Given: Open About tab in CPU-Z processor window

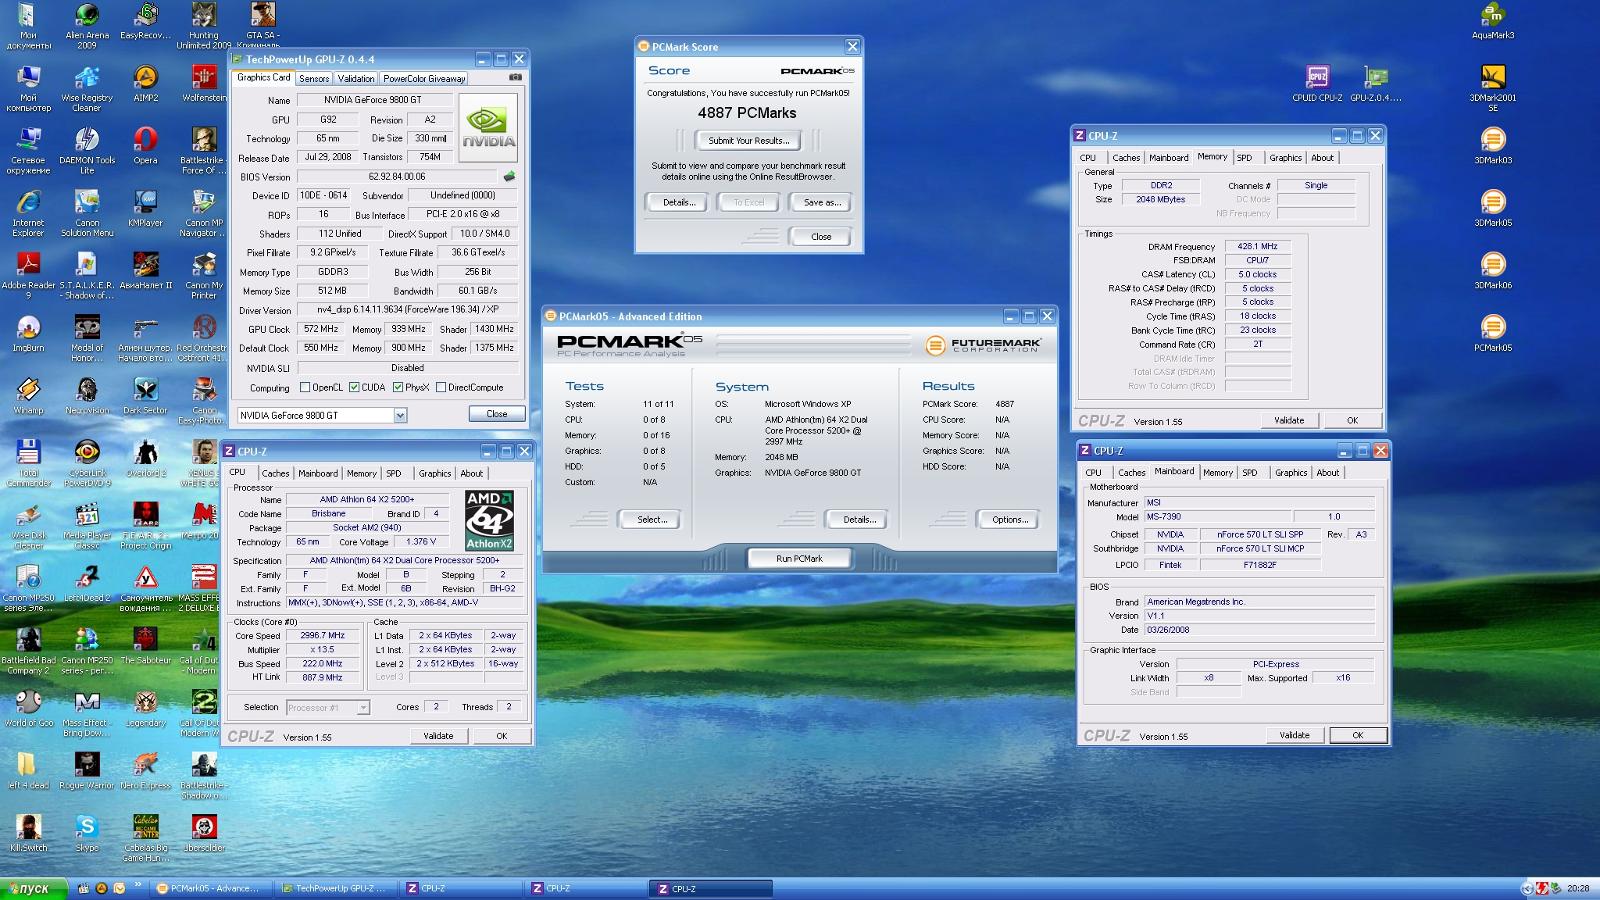Looking at the screenshot, I should tap(471, 473).
